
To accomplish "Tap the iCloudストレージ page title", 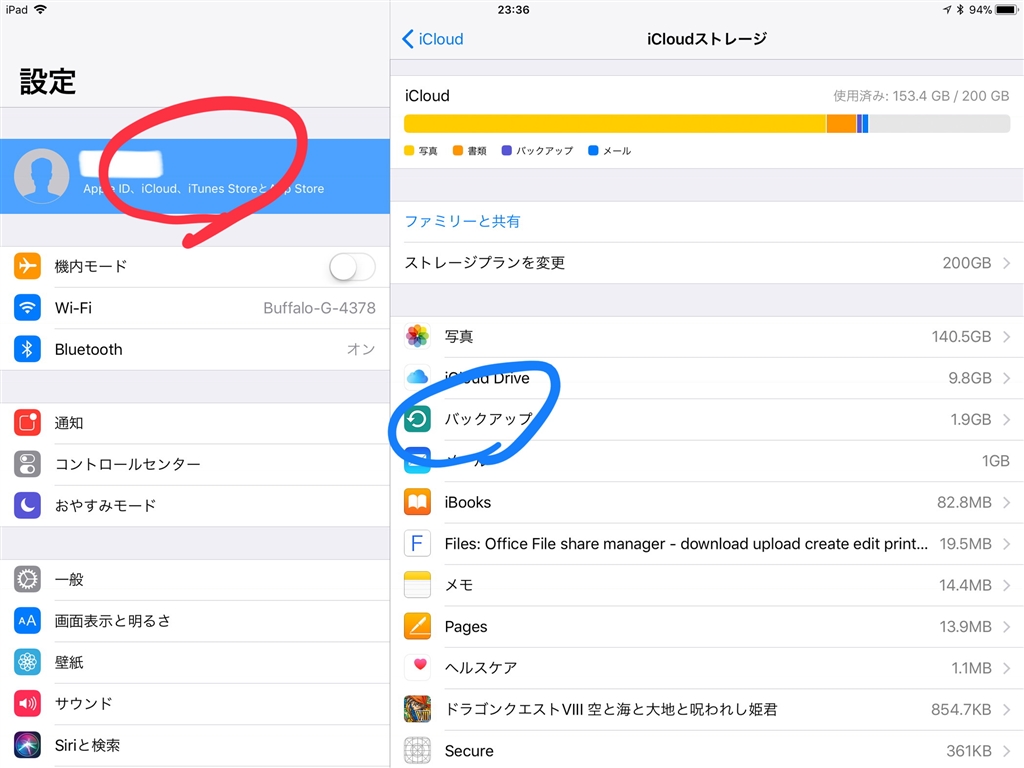I will click(707, 39).
